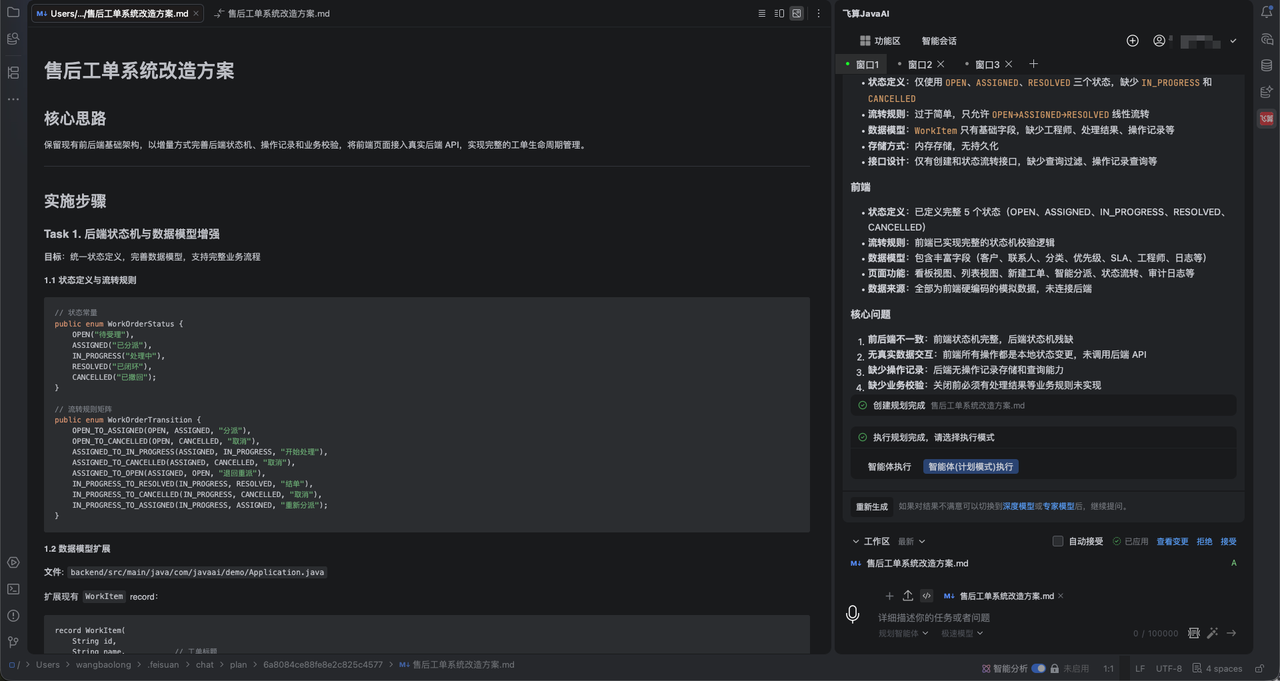The image size is (1280, 681).
Task: Add a new chat window with plus icon
Action: coord(1034,64)
